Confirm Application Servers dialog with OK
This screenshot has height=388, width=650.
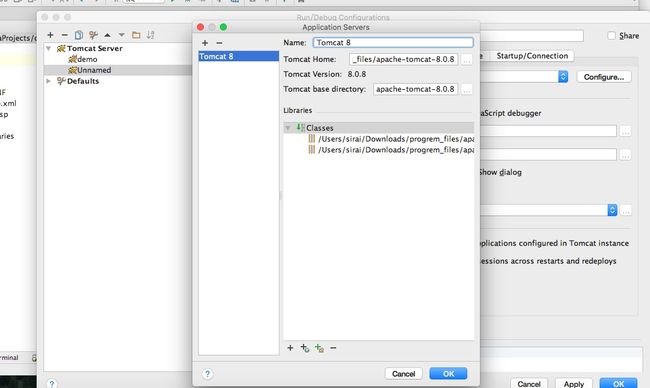[449, 373]
